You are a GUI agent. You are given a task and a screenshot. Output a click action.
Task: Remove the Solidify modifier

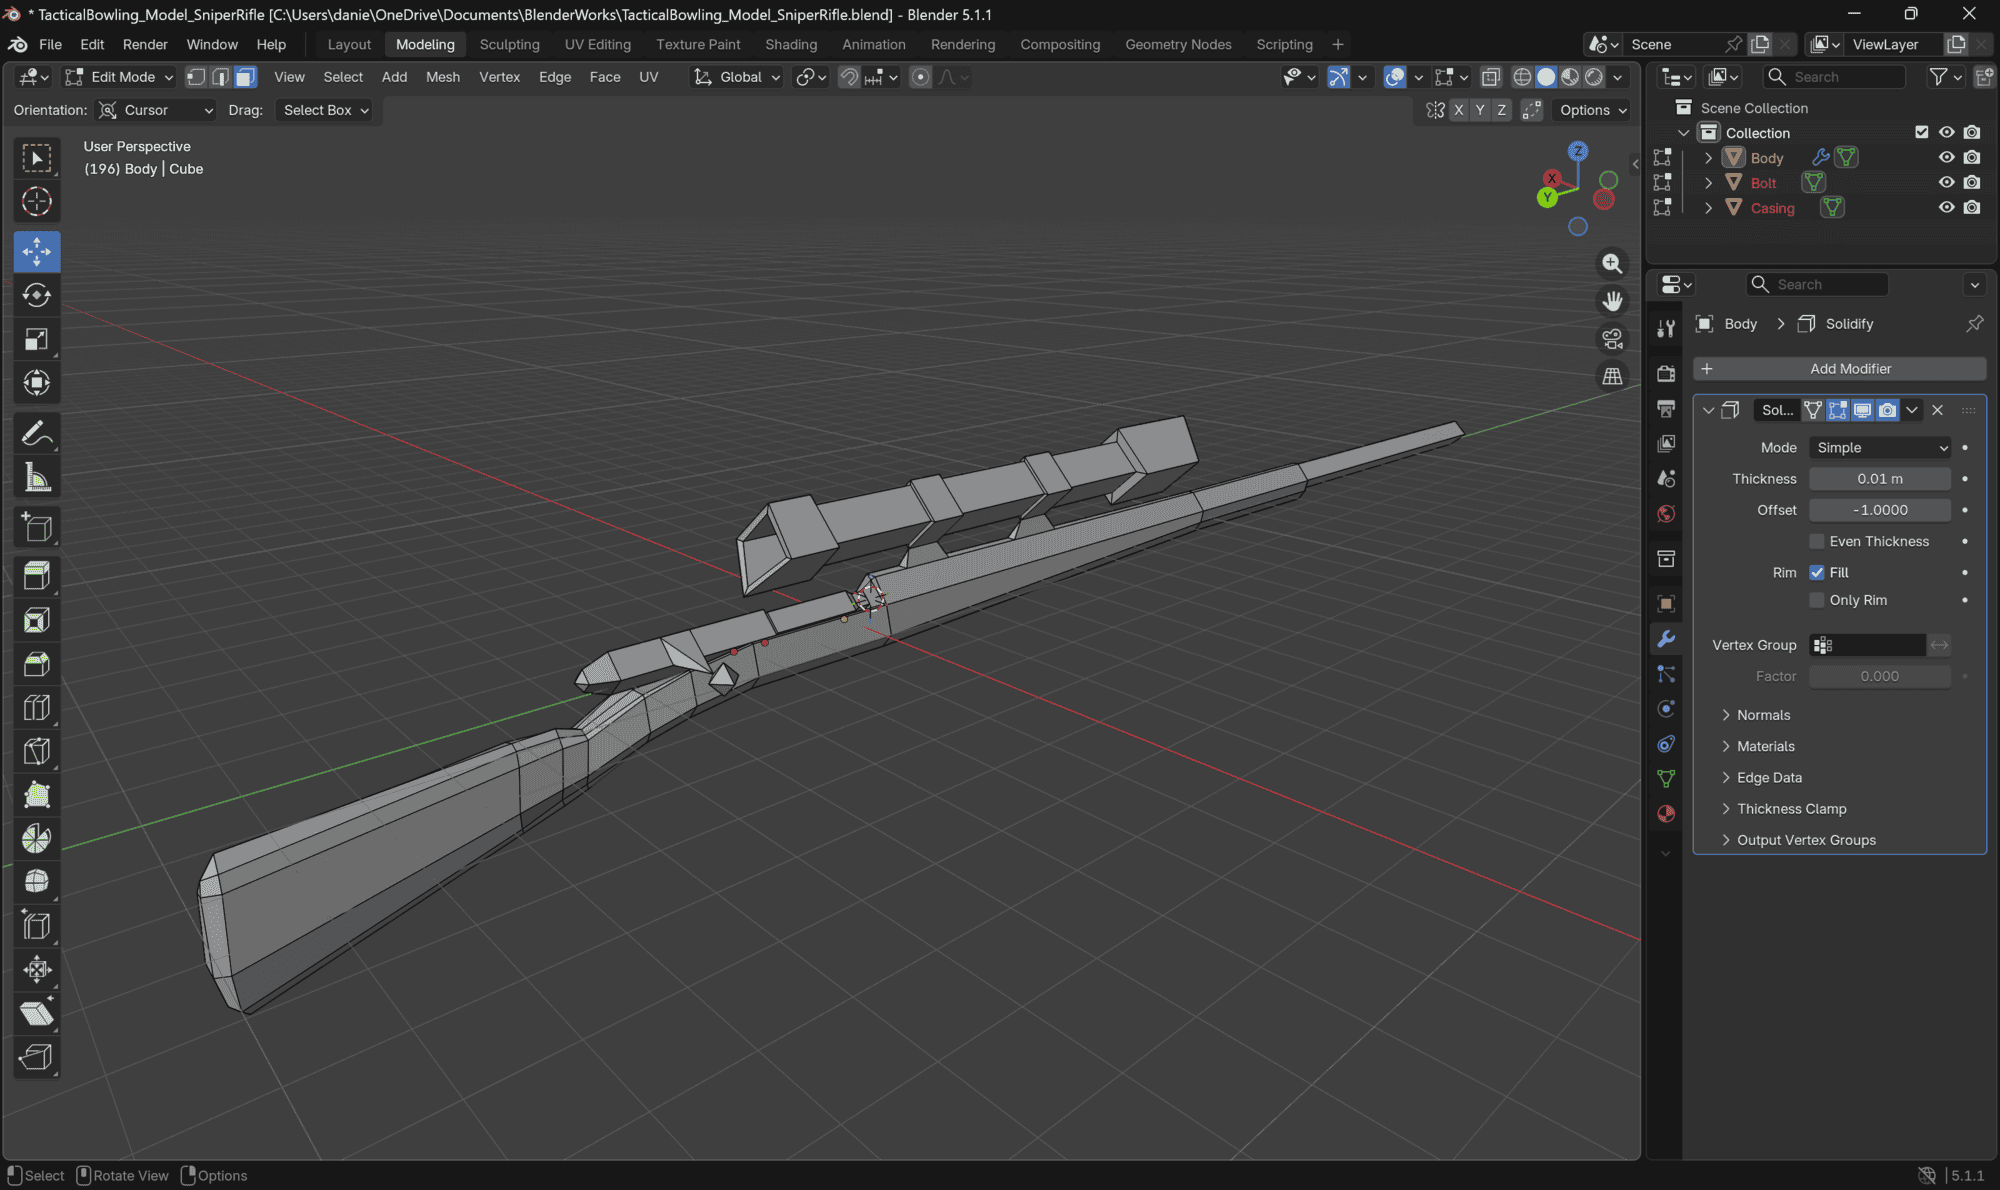tap(1937, 410)
